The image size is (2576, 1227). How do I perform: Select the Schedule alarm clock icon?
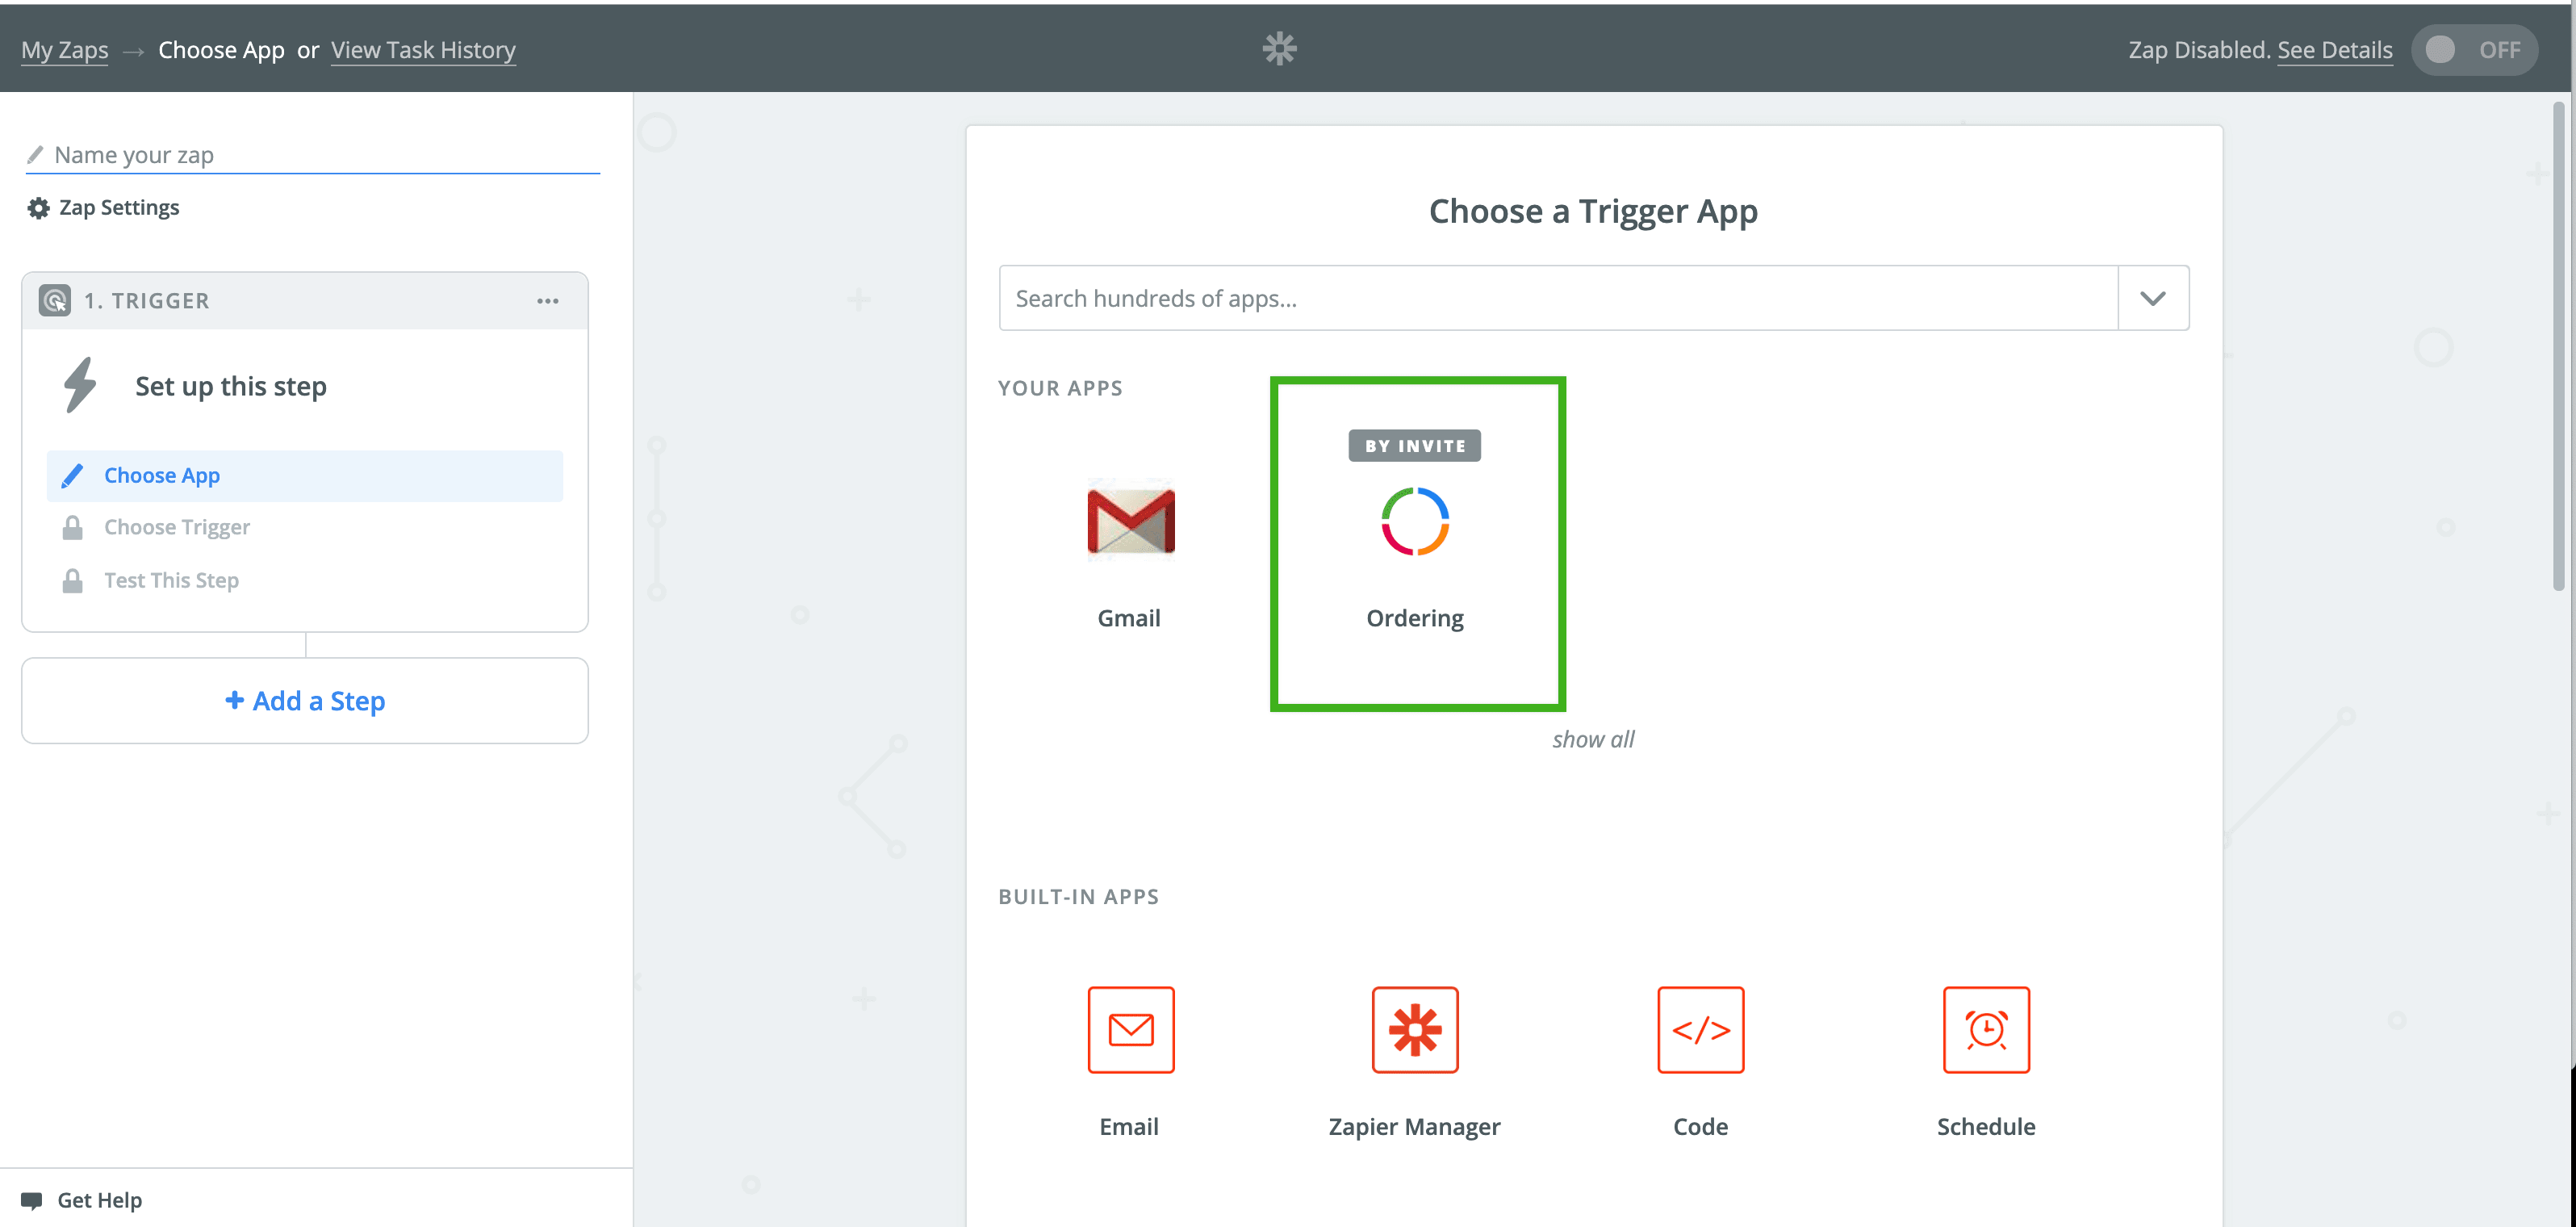(1985, 1029)
